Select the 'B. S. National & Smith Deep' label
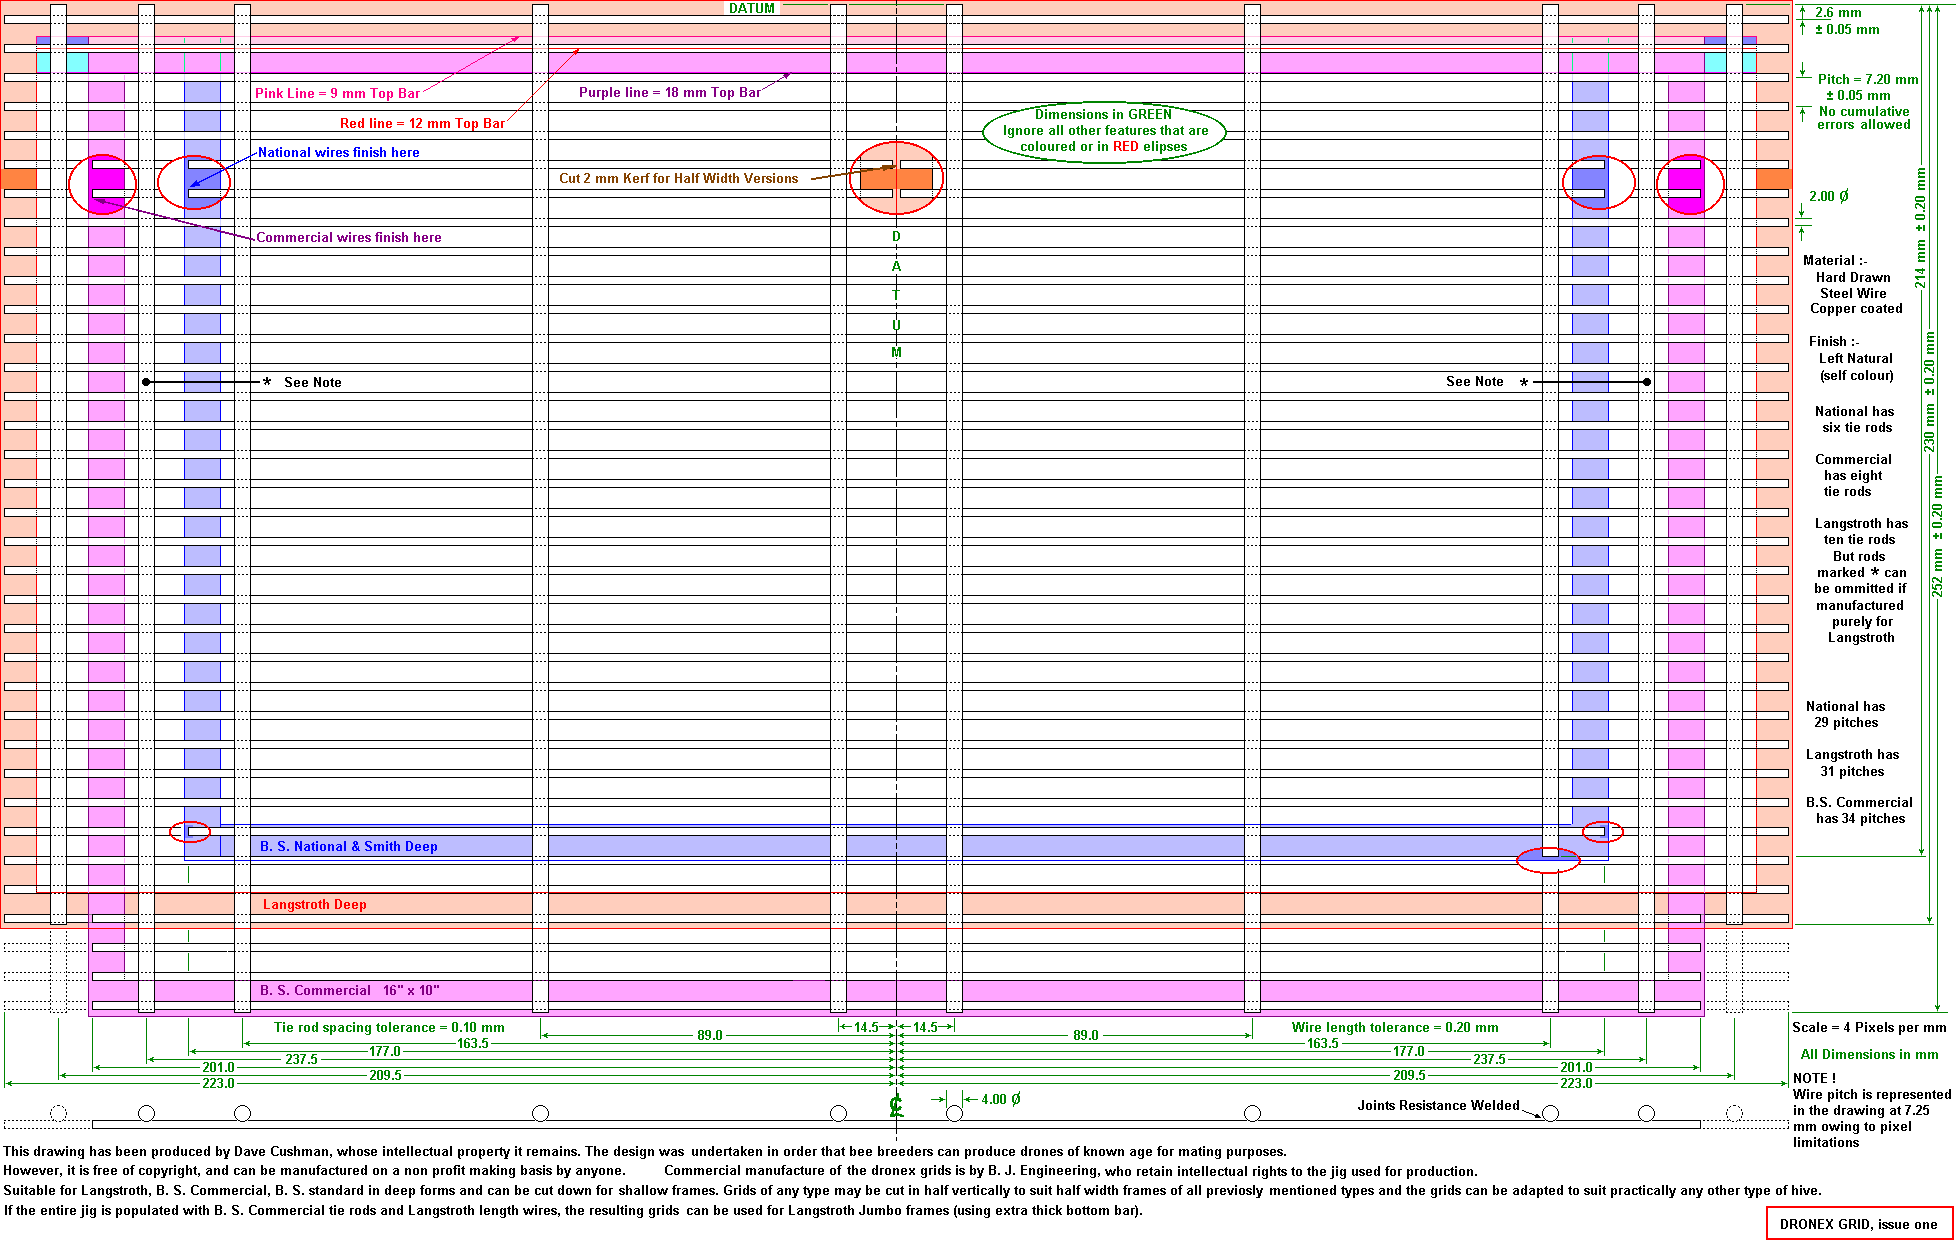This screenshot has height=1244, width=1959. pyautogui.click(x=348, y=846)
